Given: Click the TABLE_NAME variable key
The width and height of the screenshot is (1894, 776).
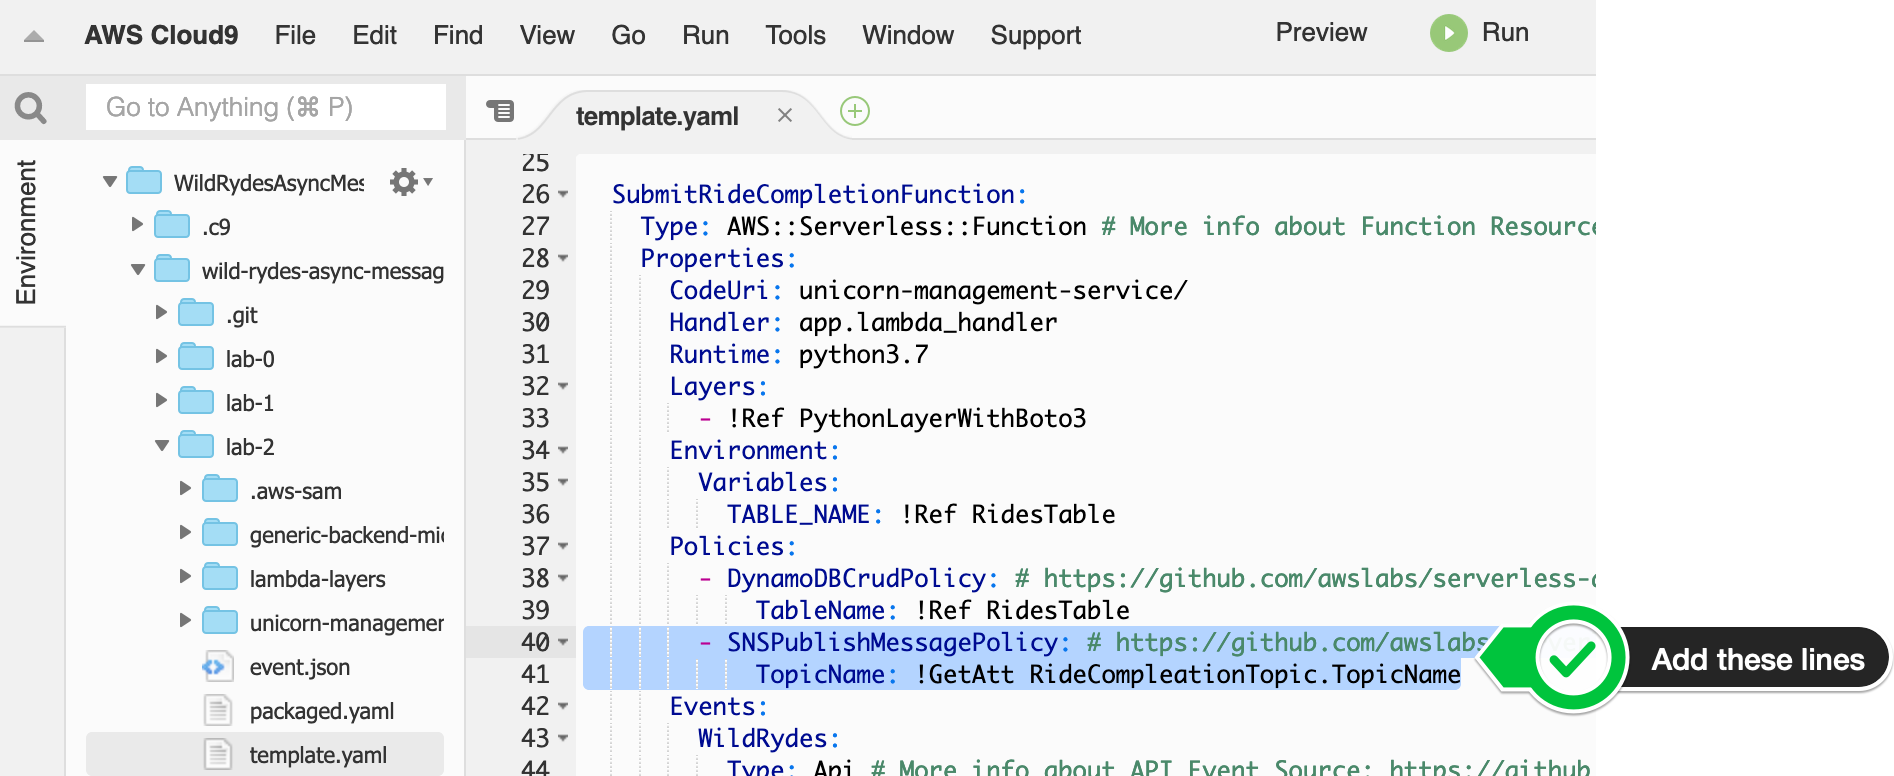Looking at the screenshot, I should tap(798, 514).
